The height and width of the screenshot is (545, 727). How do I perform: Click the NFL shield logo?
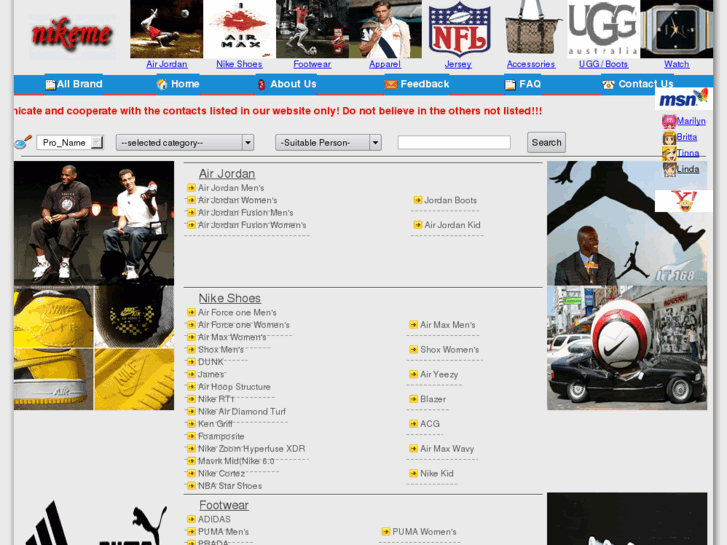459,29
